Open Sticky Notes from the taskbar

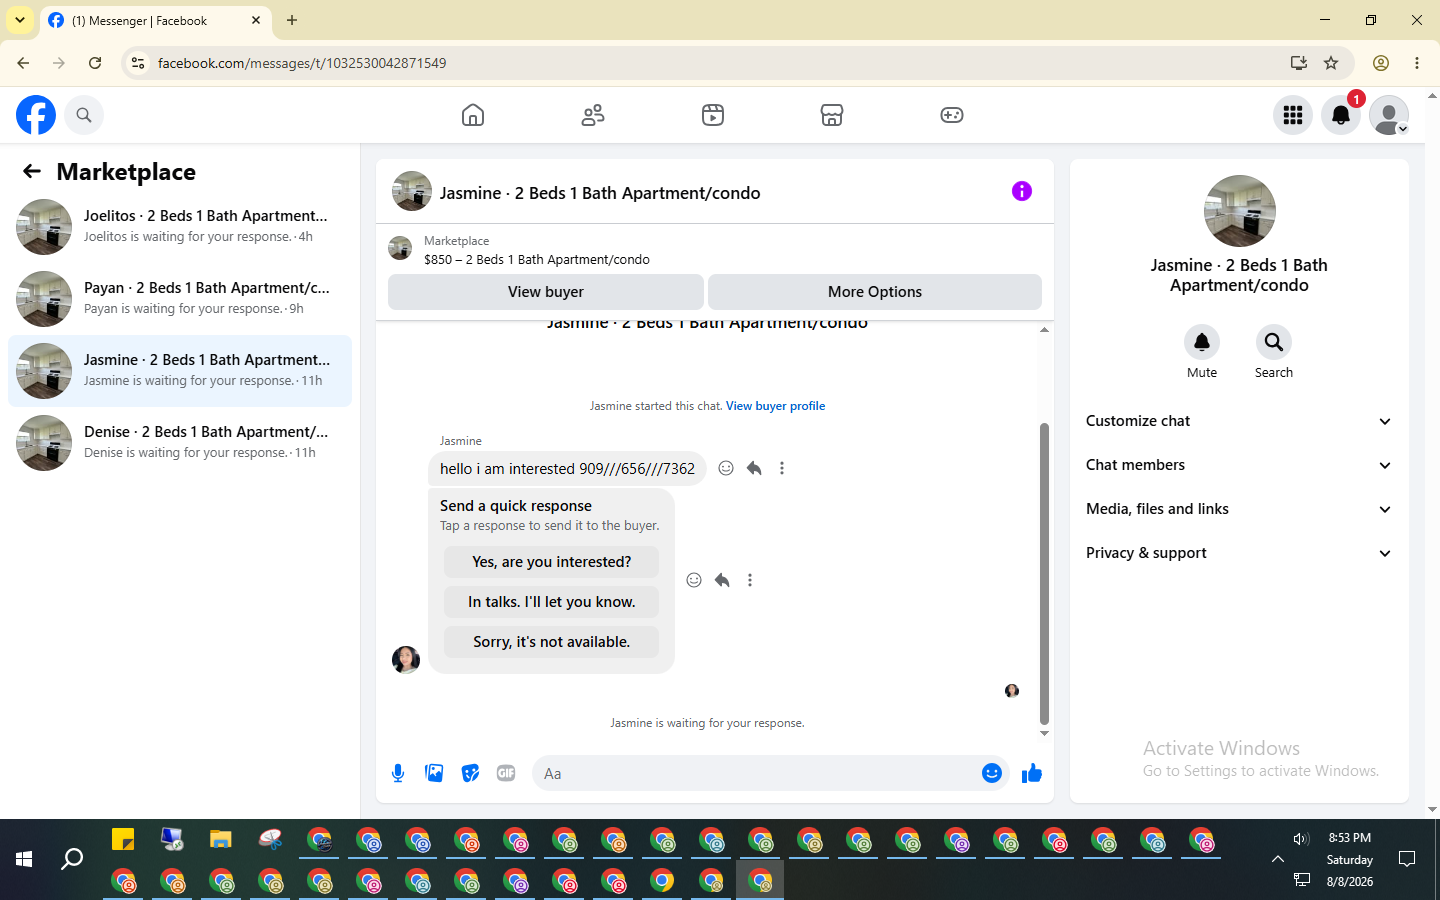pos(123,839)
